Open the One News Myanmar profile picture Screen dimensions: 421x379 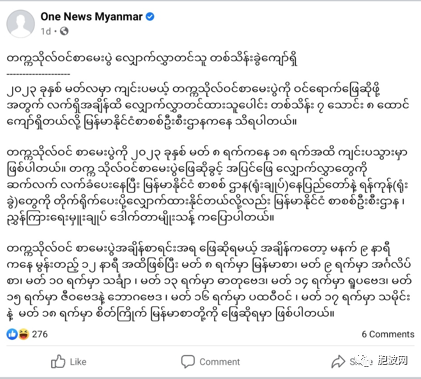pos(20,23)
